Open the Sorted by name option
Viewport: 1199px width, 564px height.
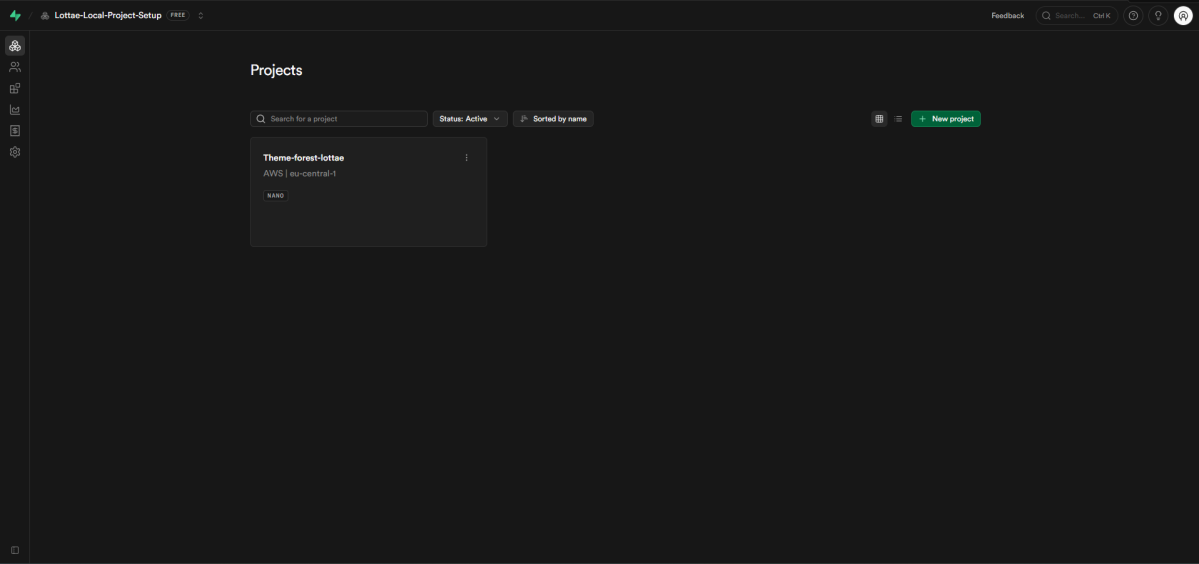pyautogui.click(x=553, y=119)
